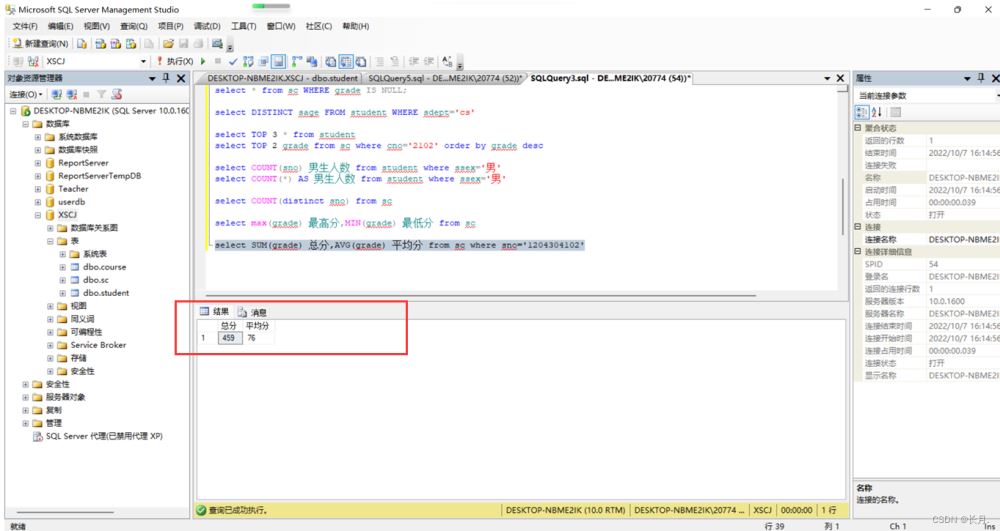Click the open file folder icon in toolbar
Screen dimensions: 1000x531
coord(169,44)
